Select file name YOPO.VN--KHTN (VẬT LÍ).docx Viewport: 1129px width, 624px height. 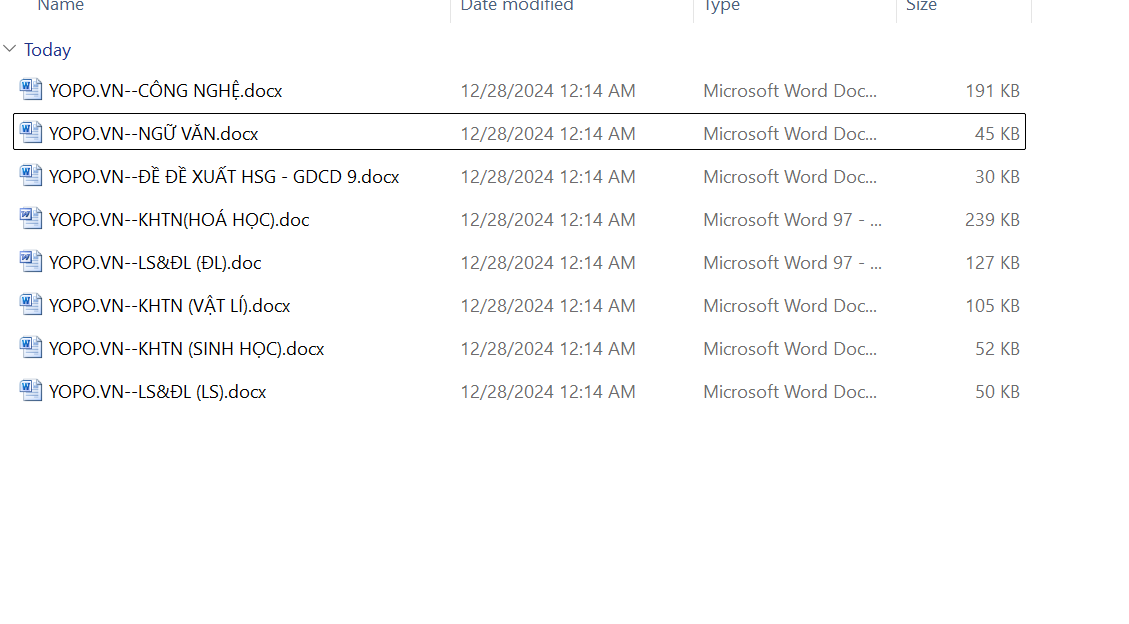170,306
